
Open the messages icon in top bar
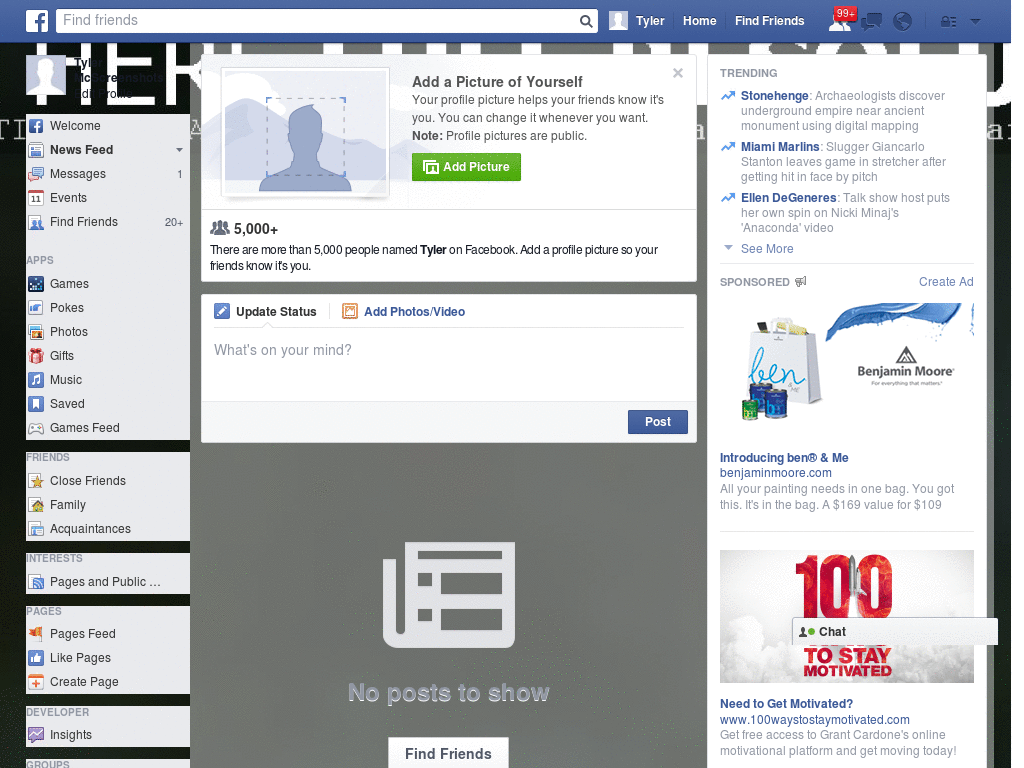pyautogui.click(x=871, y=22)
